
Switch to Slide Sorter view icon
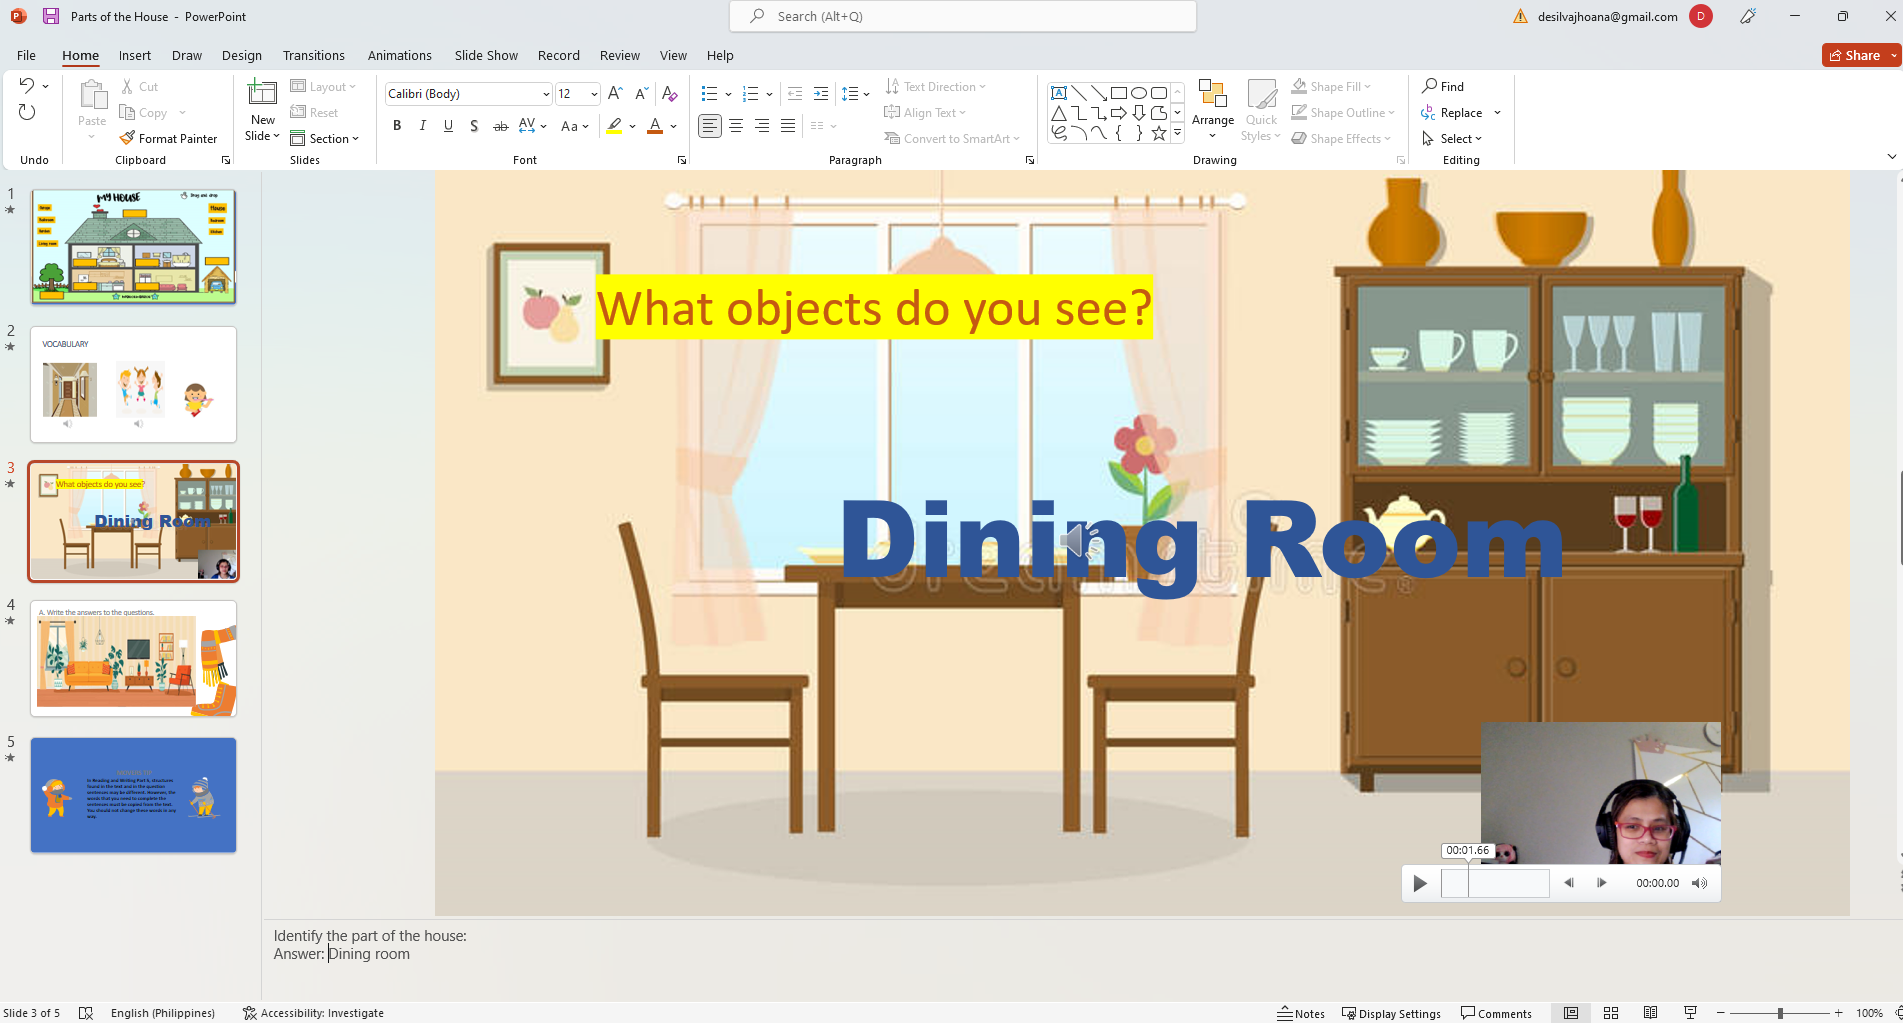pos(1611,1013)
